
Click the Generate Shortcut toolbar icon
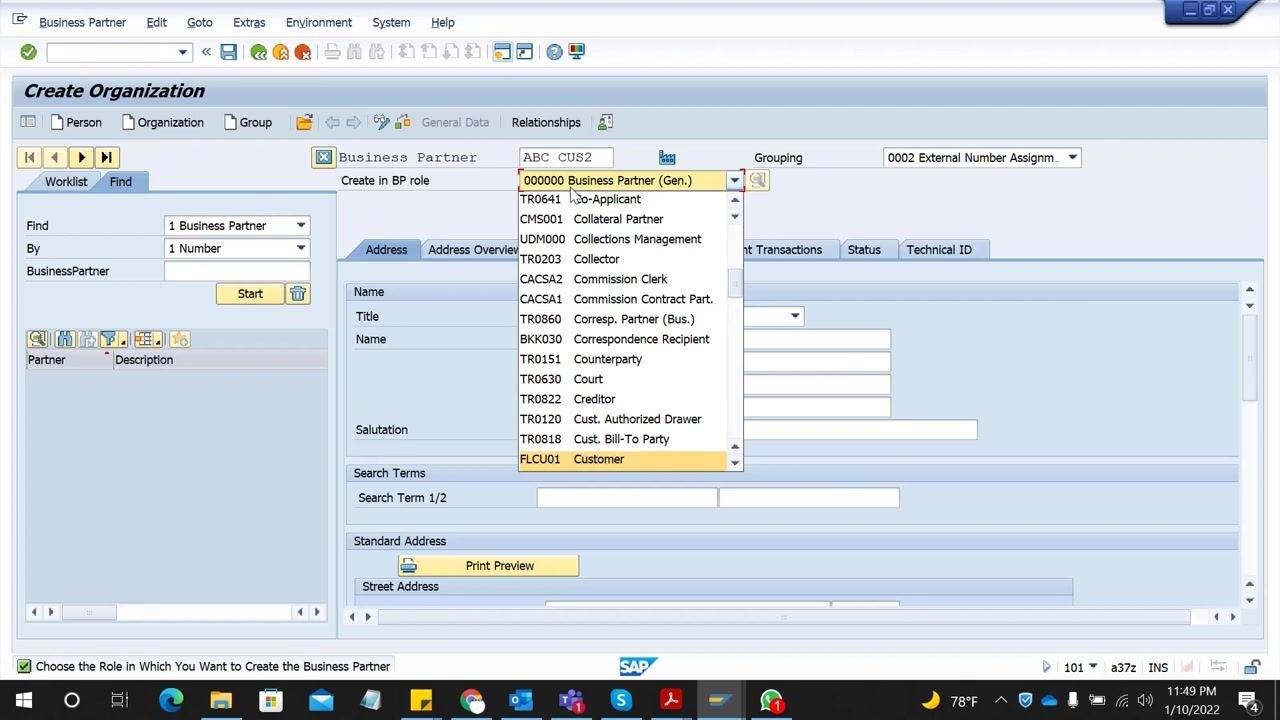(524, 52)
